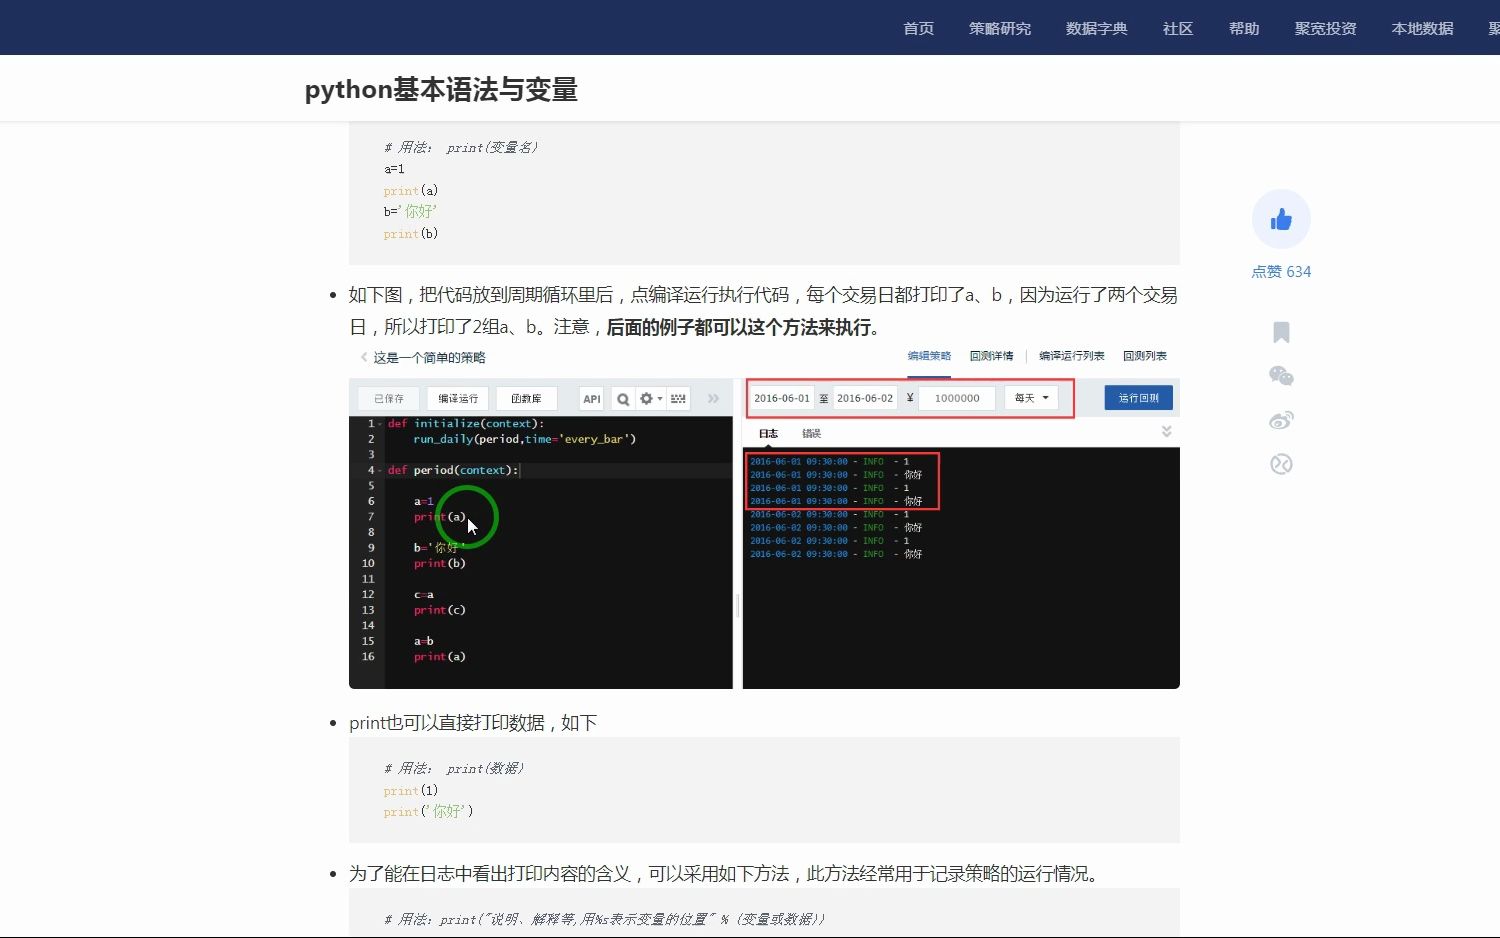Click the first log line 2016-06-01 09:30:00 INFO 1
The height and width of the screenshot is (938, 1500).
click(830, 462)
